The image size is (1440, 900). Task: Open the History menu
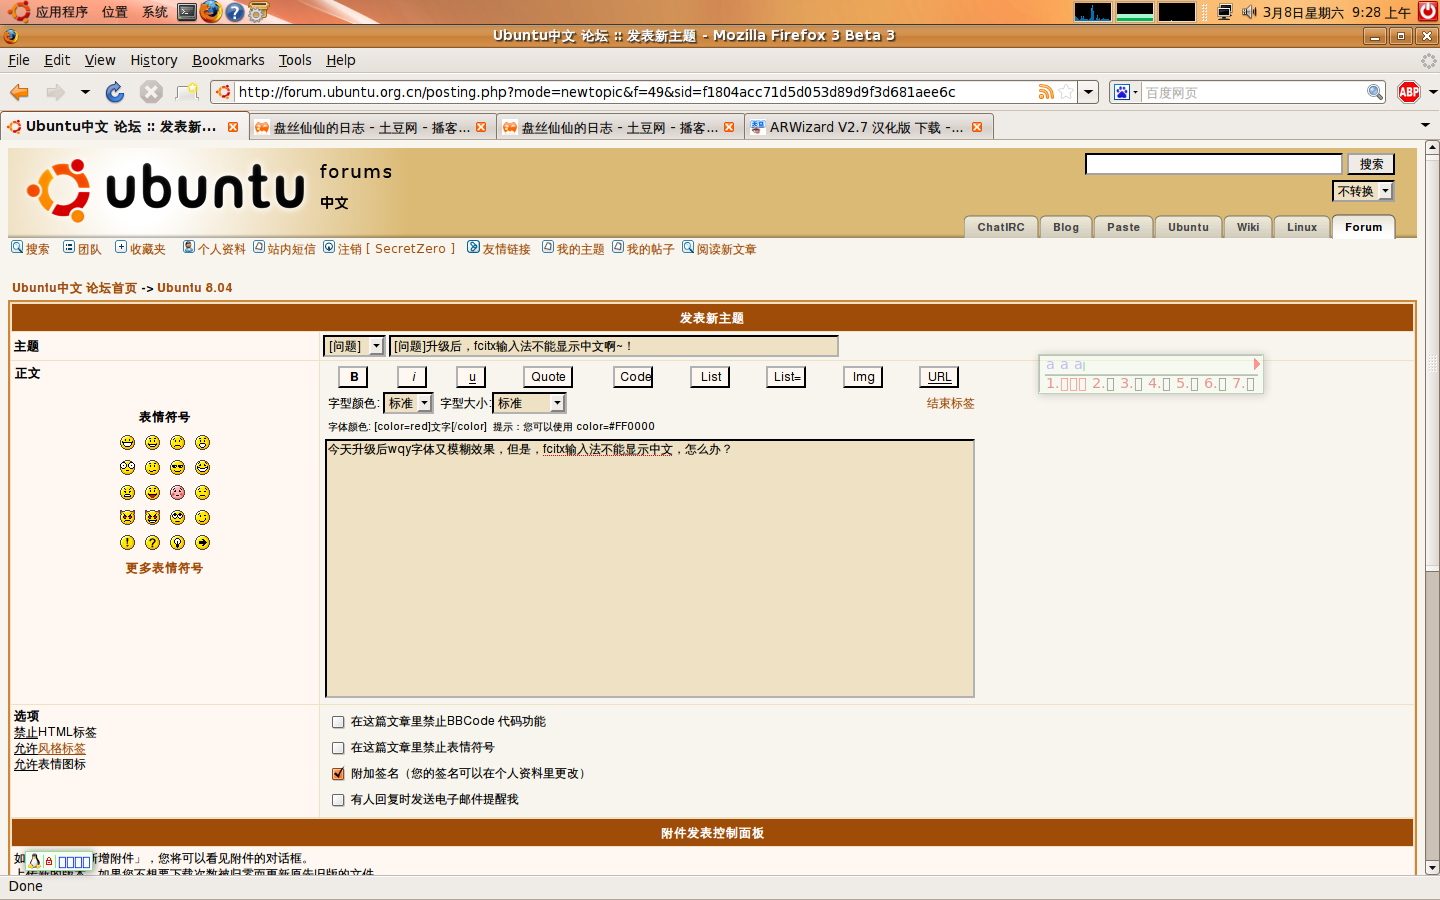(153, 60)
